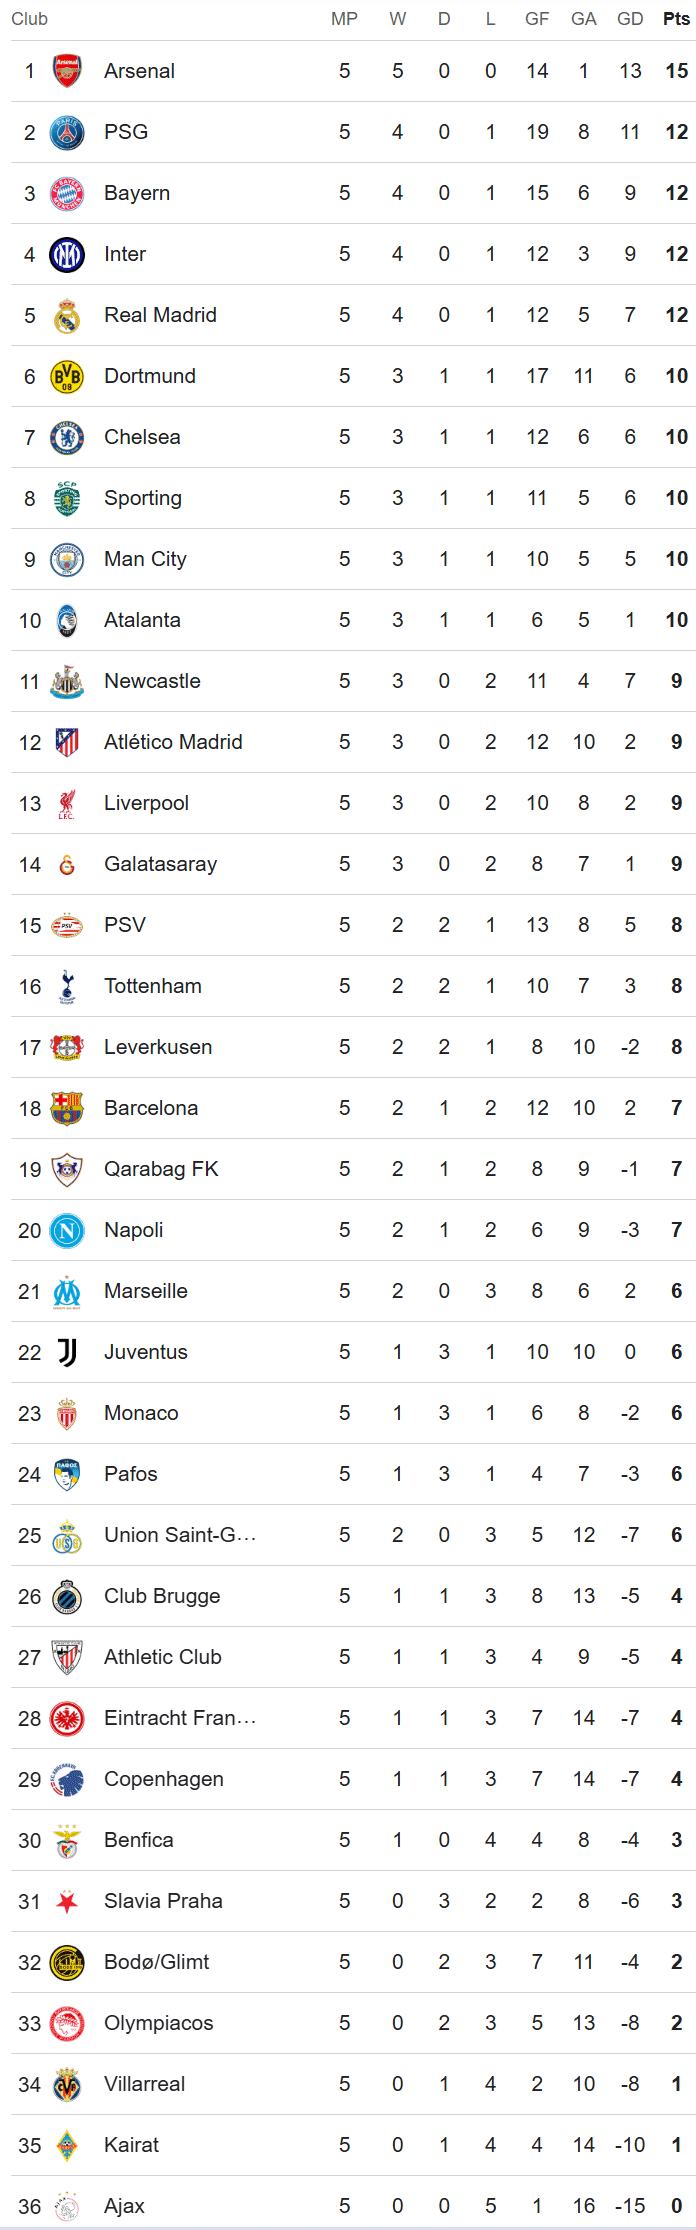Viewport: 696px width, 2230px height.
Task: Click the Pts column header
Action: tap(676, 19)
